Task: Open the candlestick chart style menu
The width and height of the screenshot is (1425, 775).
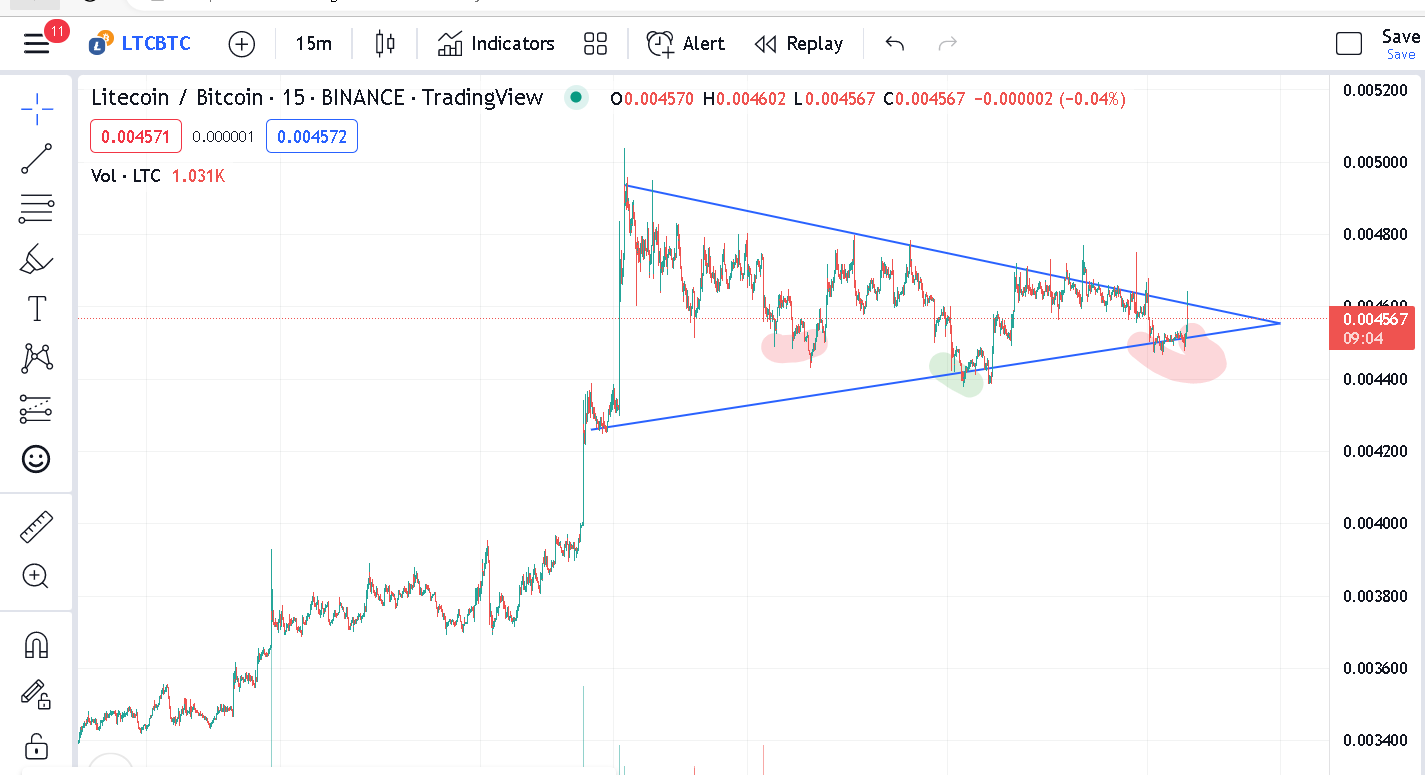Action: (x=385, y=43)
